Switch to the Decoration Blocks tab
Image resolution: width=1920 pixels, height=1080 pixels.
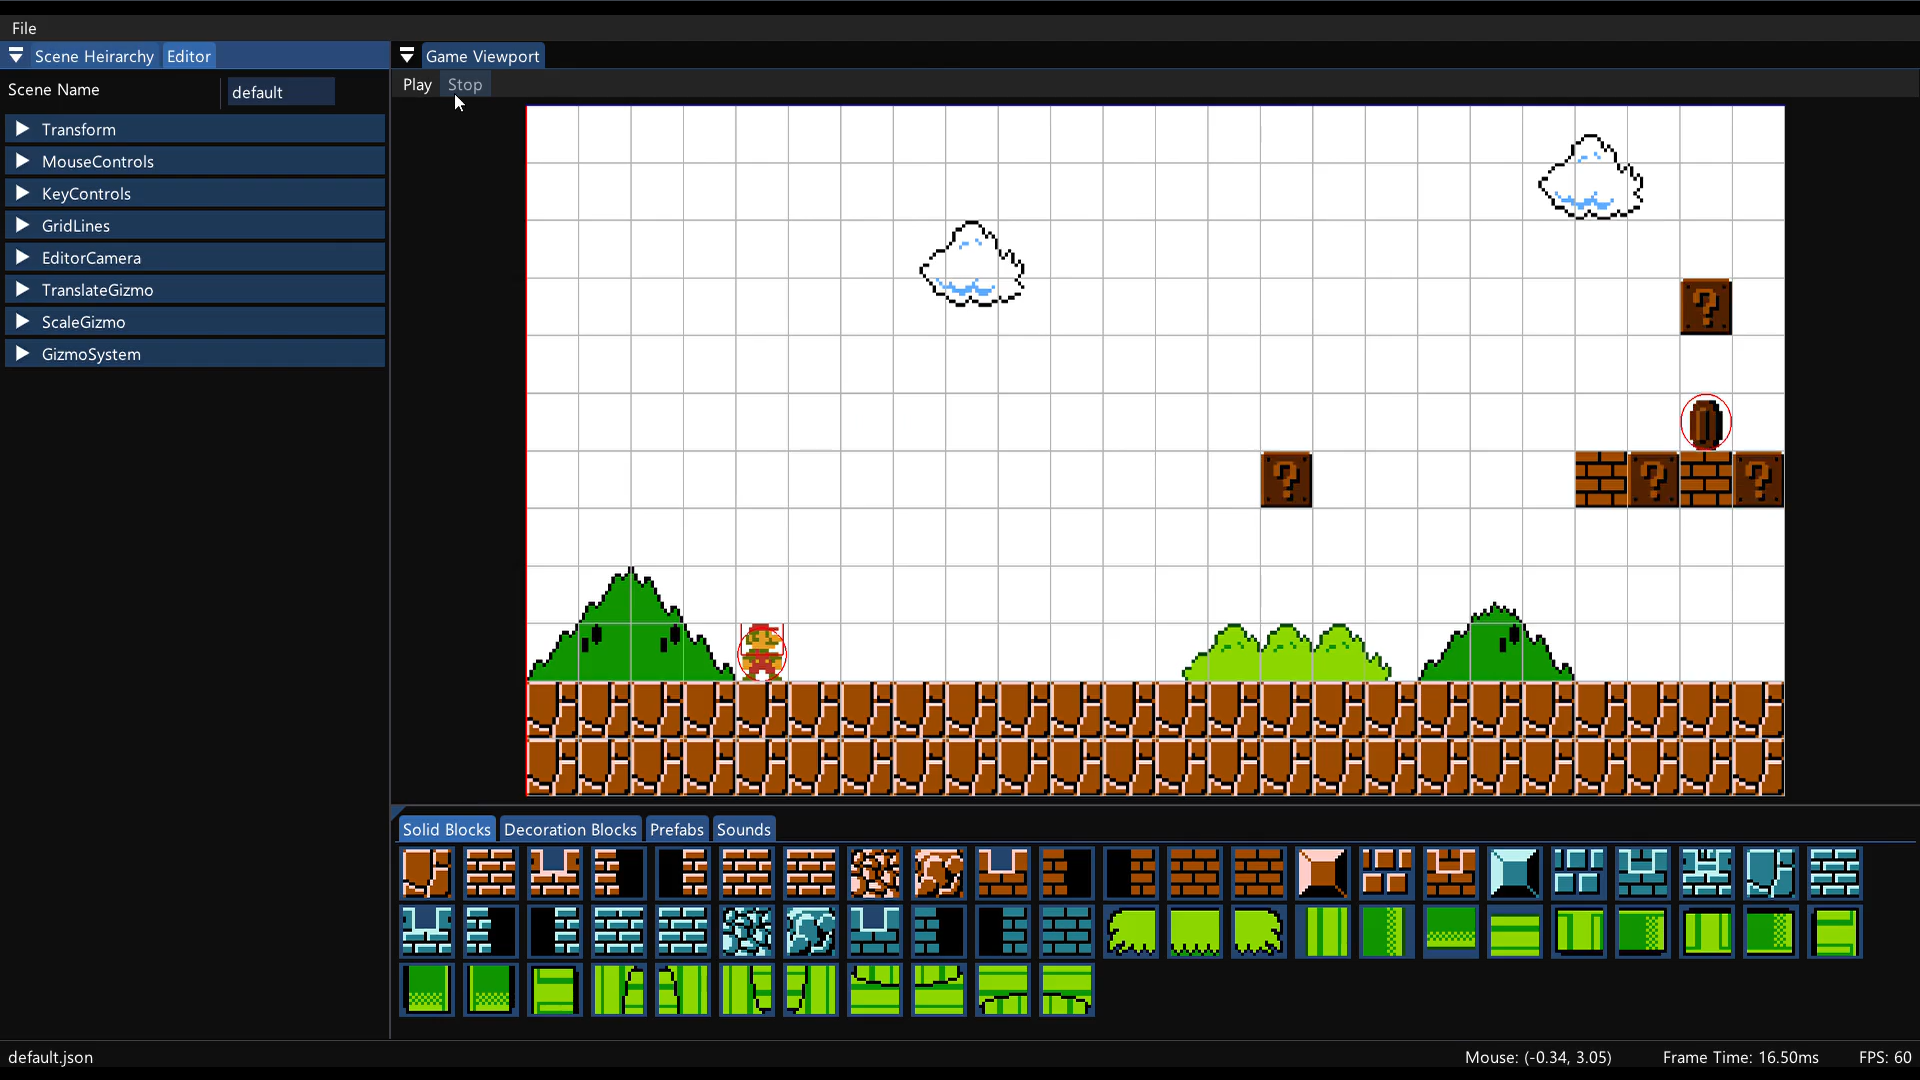[570, 829]
